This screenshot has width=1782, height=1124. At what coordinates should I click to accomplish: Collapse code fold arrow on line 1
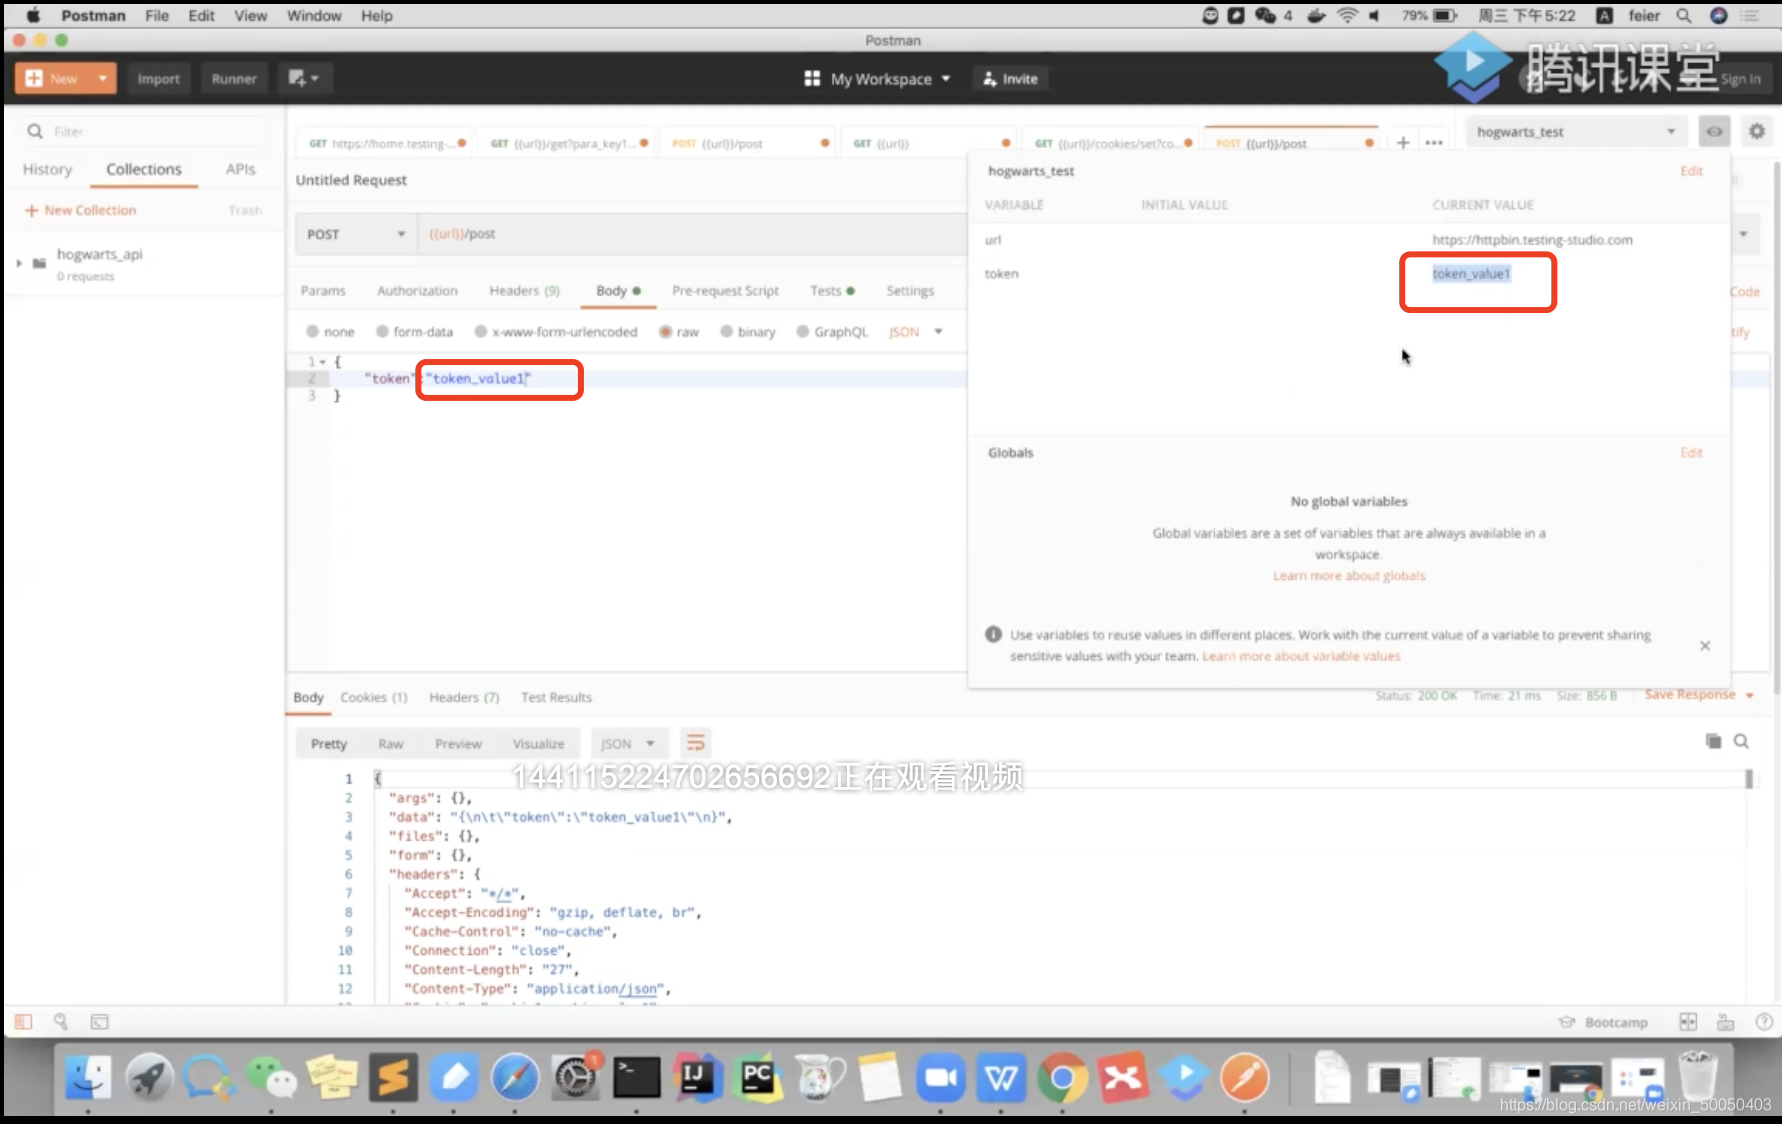[x=323, y=362]
